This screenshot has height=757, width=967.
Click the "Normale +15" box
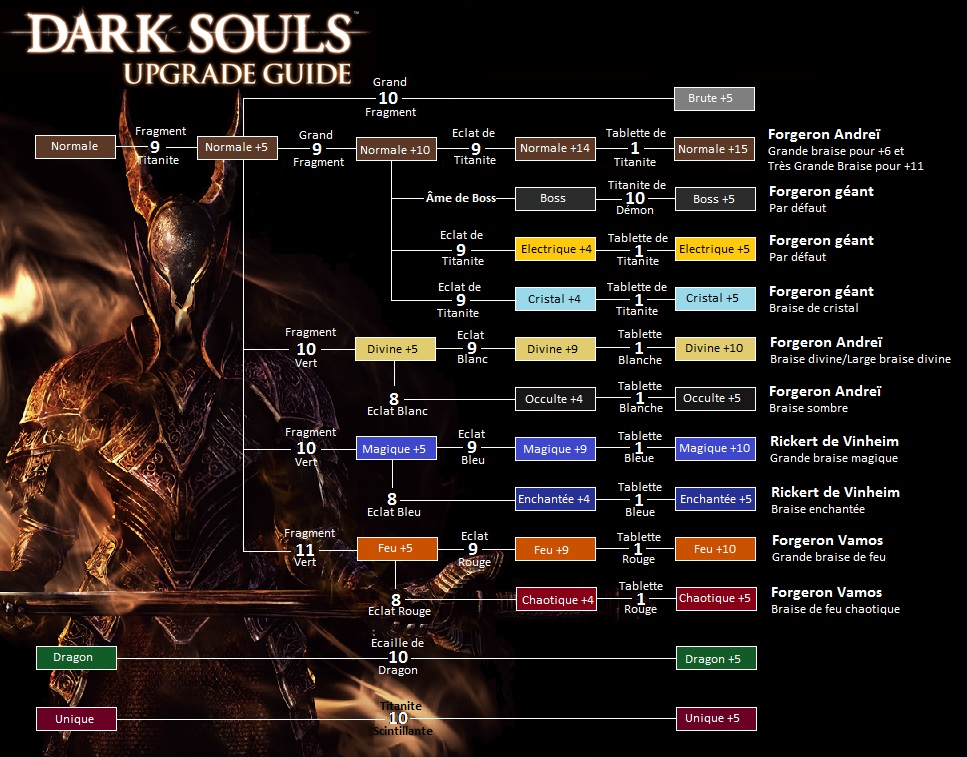coord(714,149)
